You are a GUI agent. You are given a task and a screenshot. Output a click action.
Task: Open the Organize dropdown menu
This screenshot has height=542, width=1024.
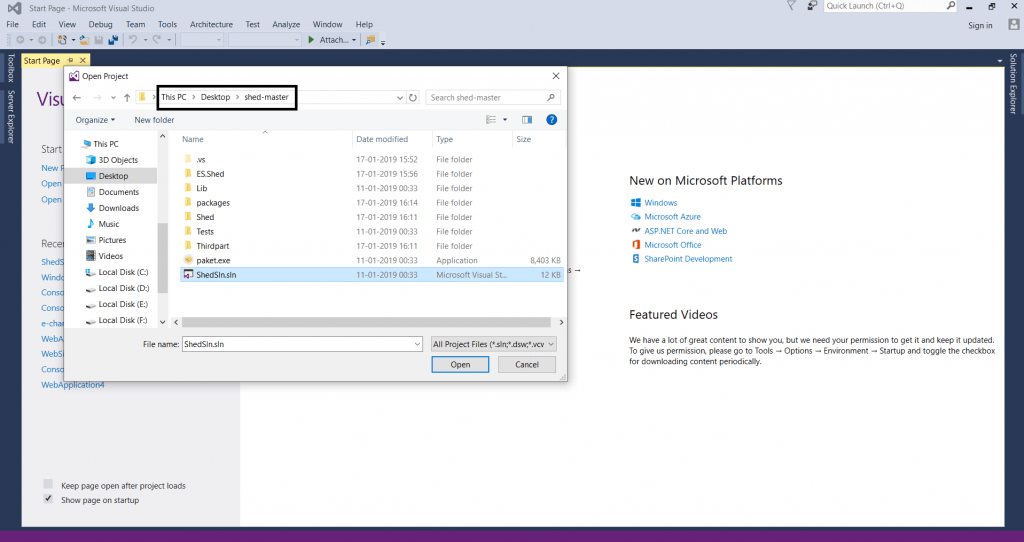tap(95, 120)
